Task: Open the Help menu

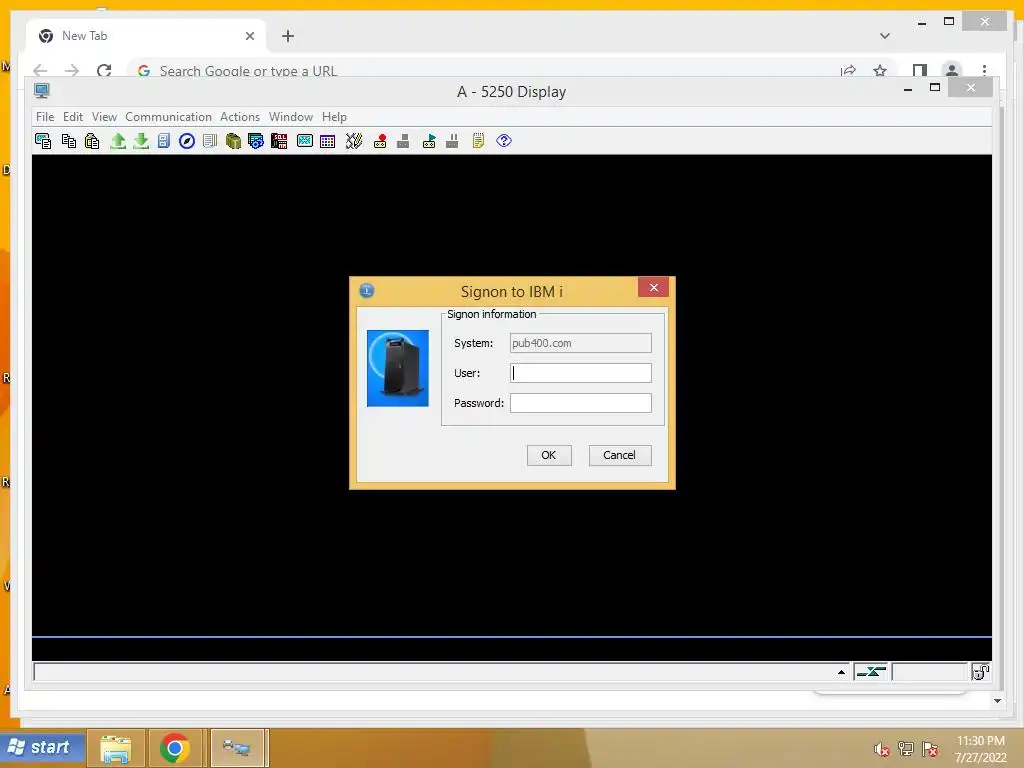Action: pos(334,117)
